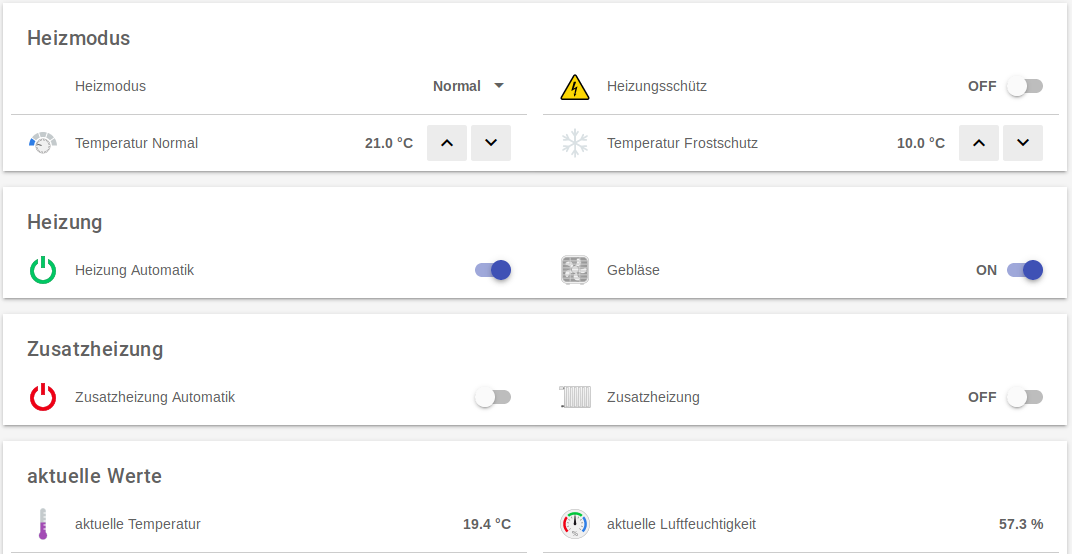1072x554 pixels.
Task: Lower Temperatur Frostschutz with the down arrow
Action: pyautogui.click(x=1023, y=143)
